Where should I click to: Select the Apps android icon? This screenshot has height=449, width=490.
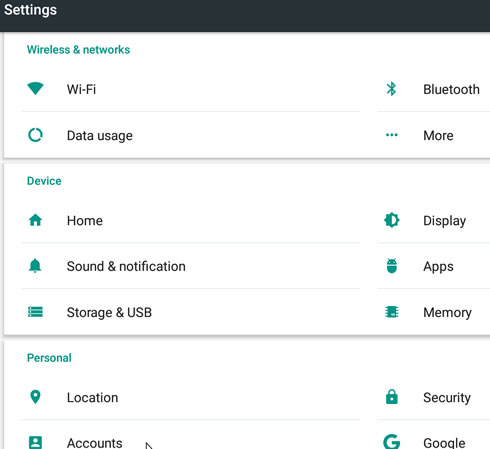(x=392, y=266)
